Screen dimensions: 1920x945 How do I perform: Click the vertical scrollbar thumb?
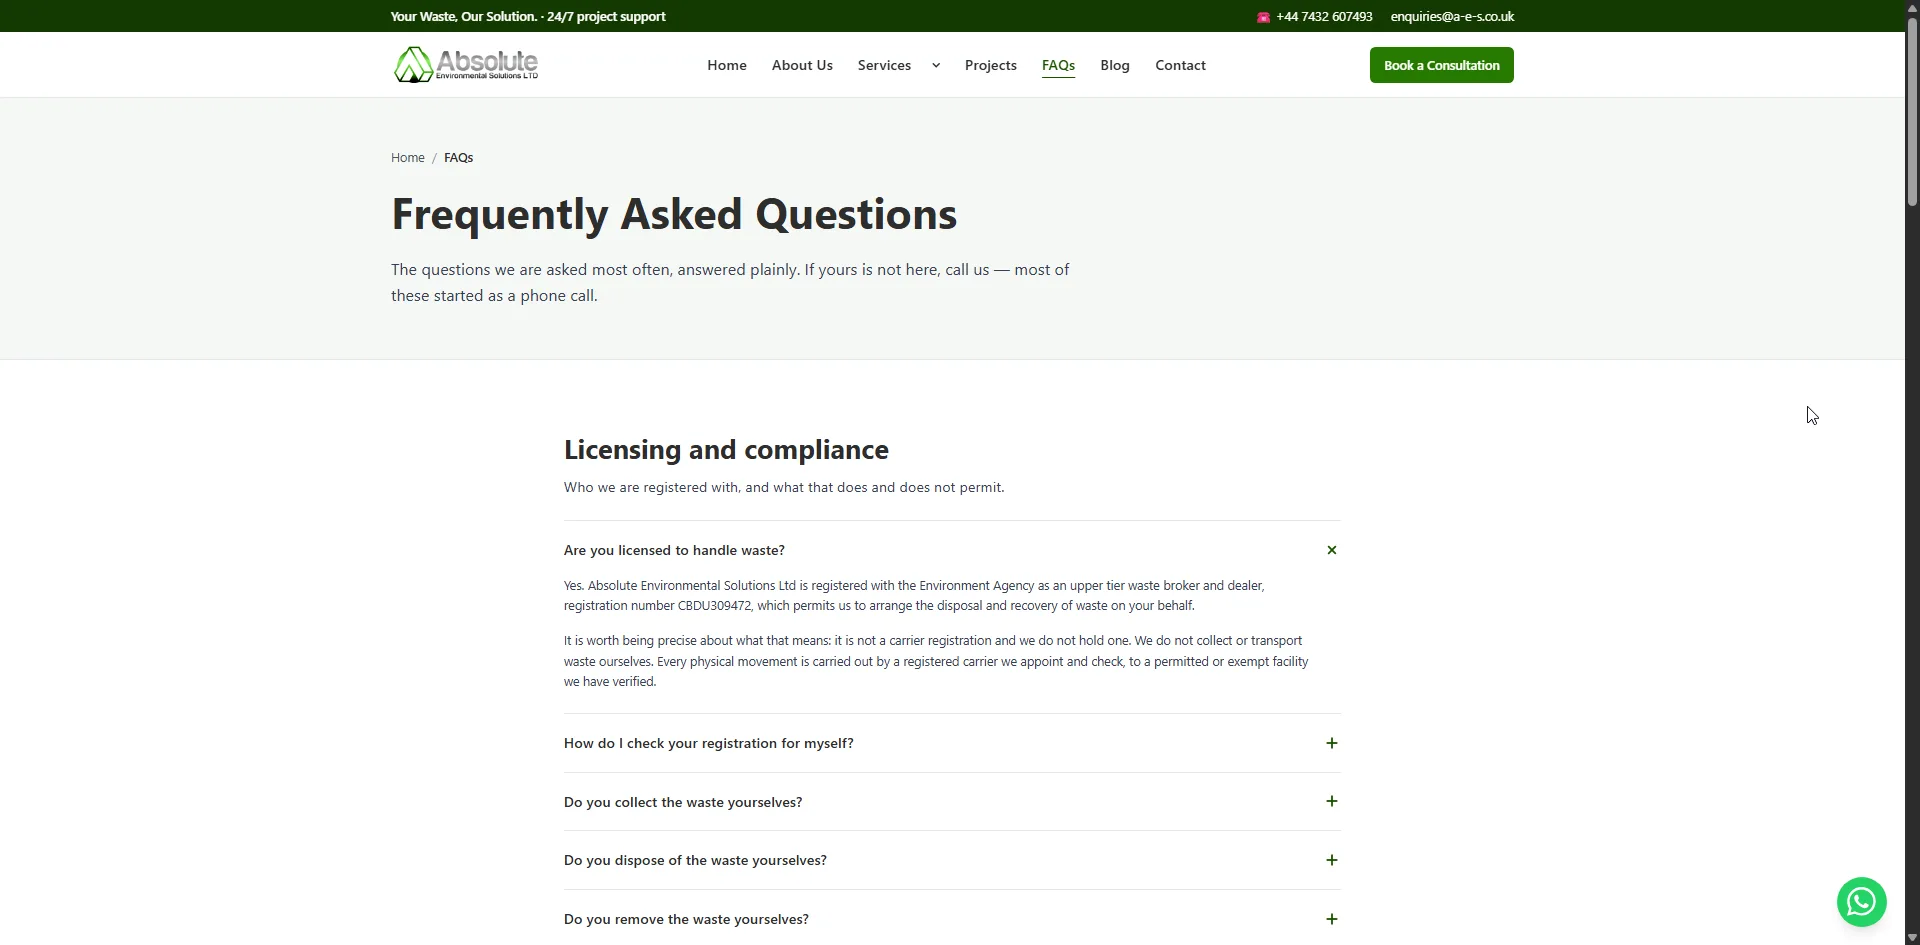point(1912,110)
